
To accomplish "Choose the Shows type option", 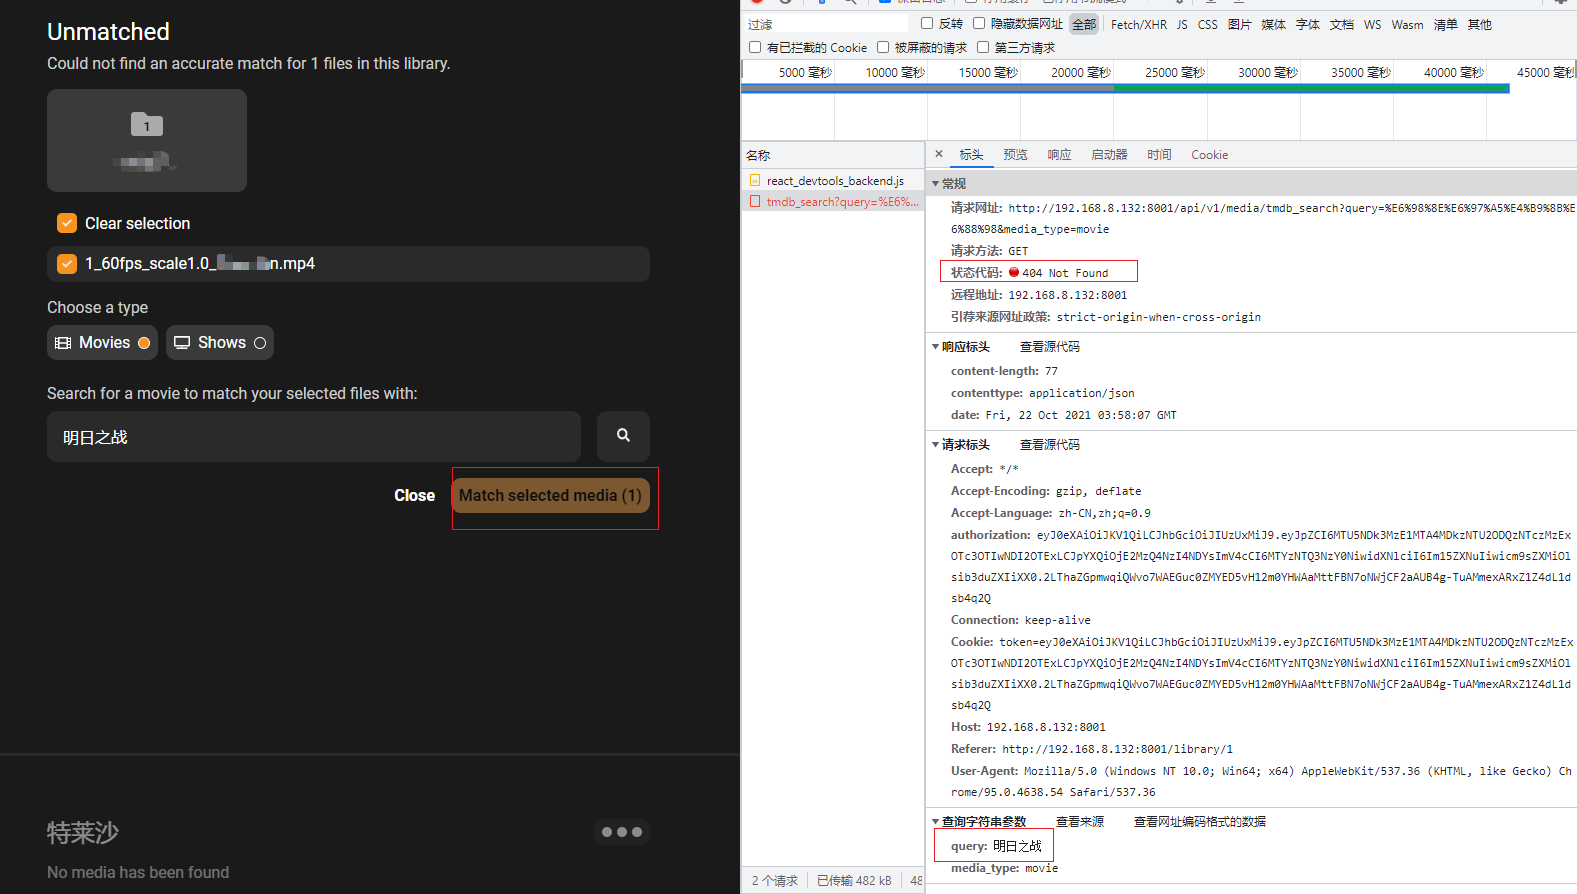I will (x=220, y=342).
